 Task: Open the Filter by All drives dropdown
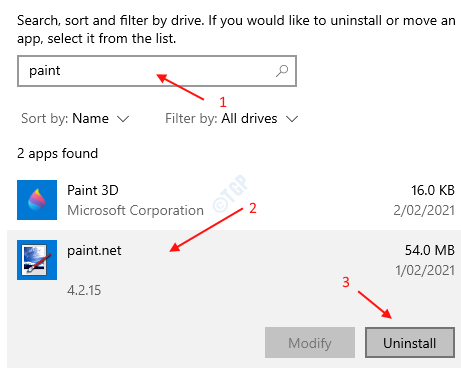232,118
